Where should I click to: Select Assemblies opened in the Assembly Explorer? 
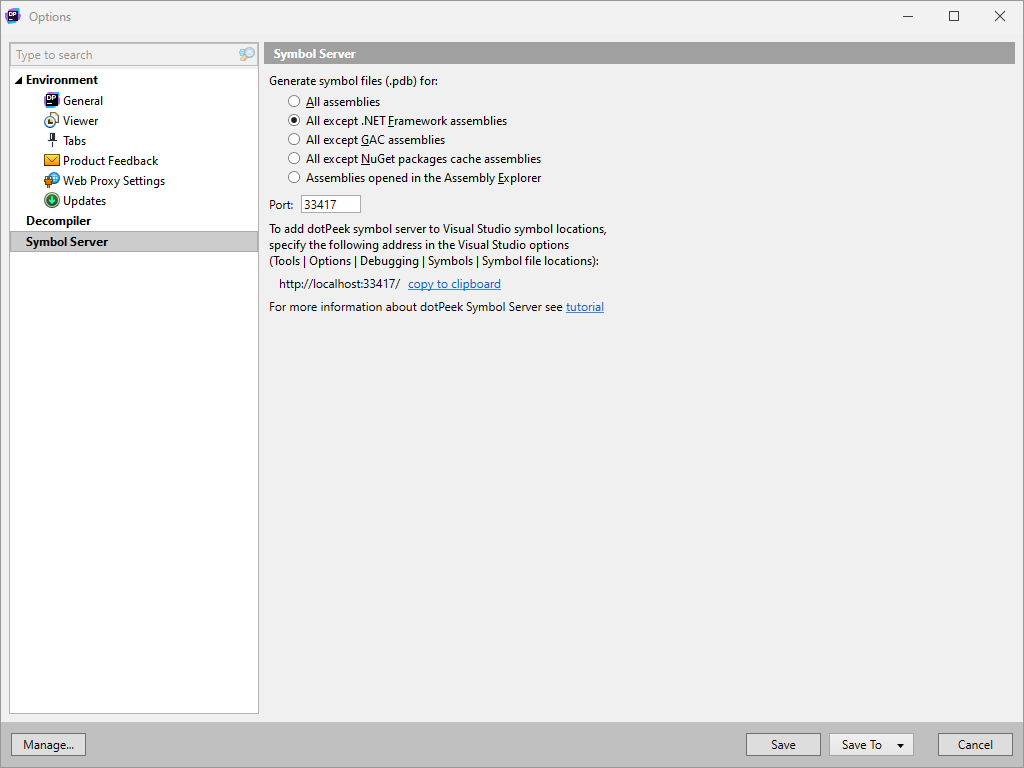pos(294,177)
